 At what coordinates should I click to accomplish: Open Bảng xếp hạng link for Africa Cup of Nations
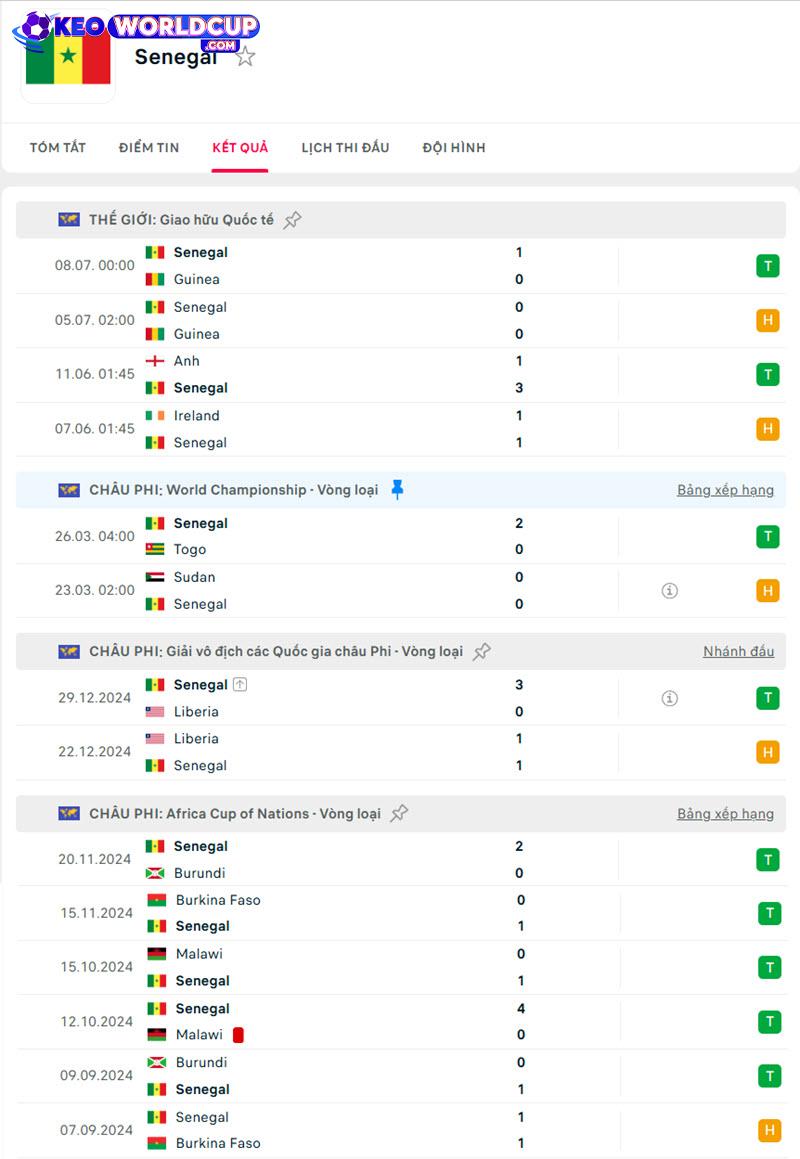tap(725, 814)
